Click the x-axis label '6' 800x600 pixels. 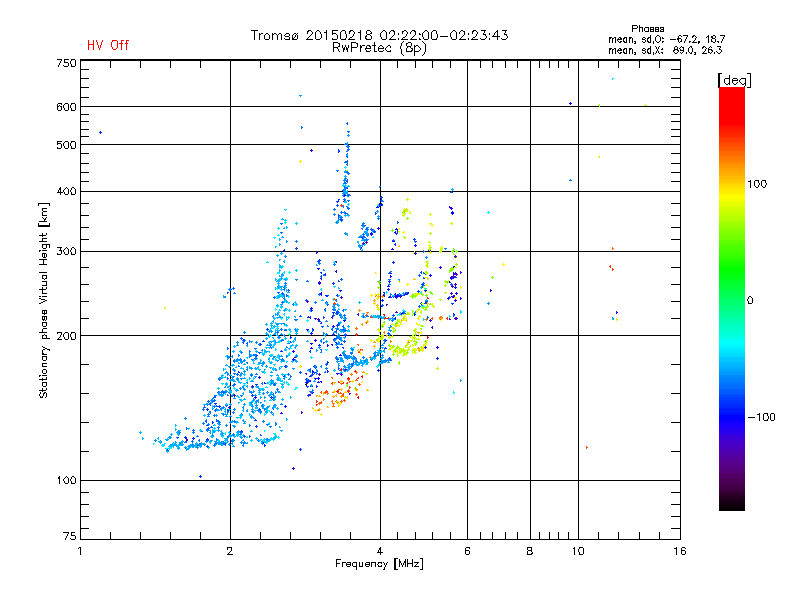pos(467,551)
